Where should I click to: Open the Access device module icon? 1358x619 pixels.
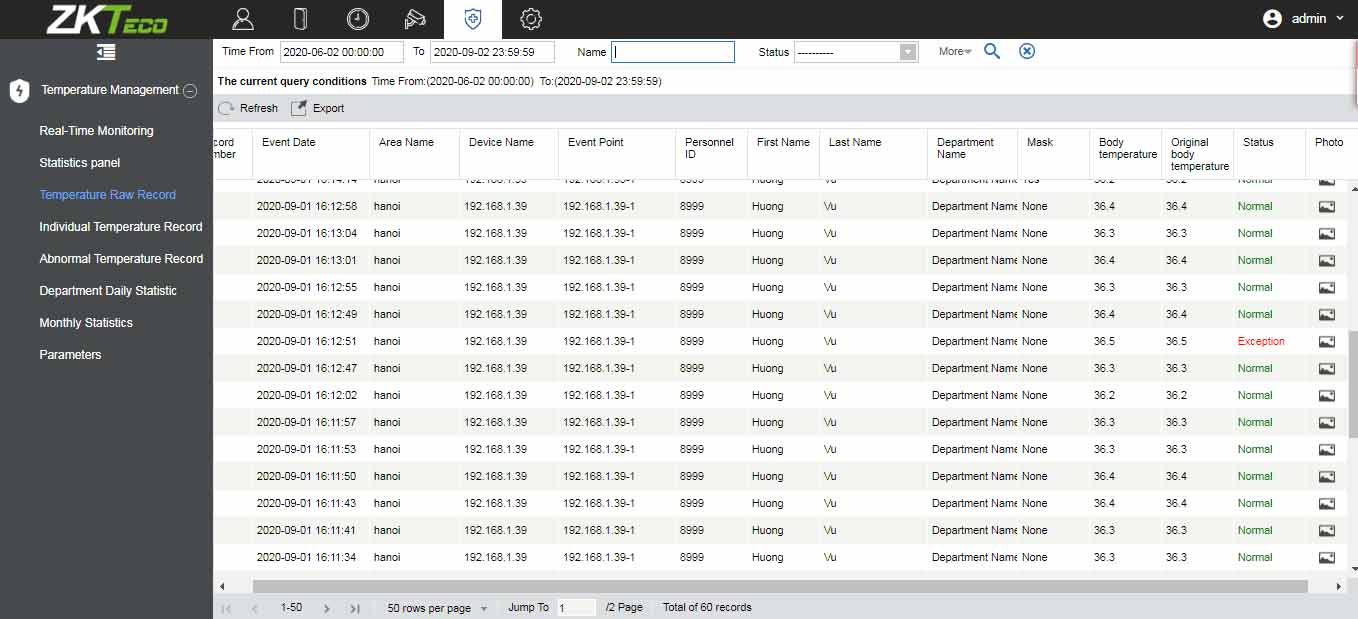pyautogui.click(x=300, y=19)
